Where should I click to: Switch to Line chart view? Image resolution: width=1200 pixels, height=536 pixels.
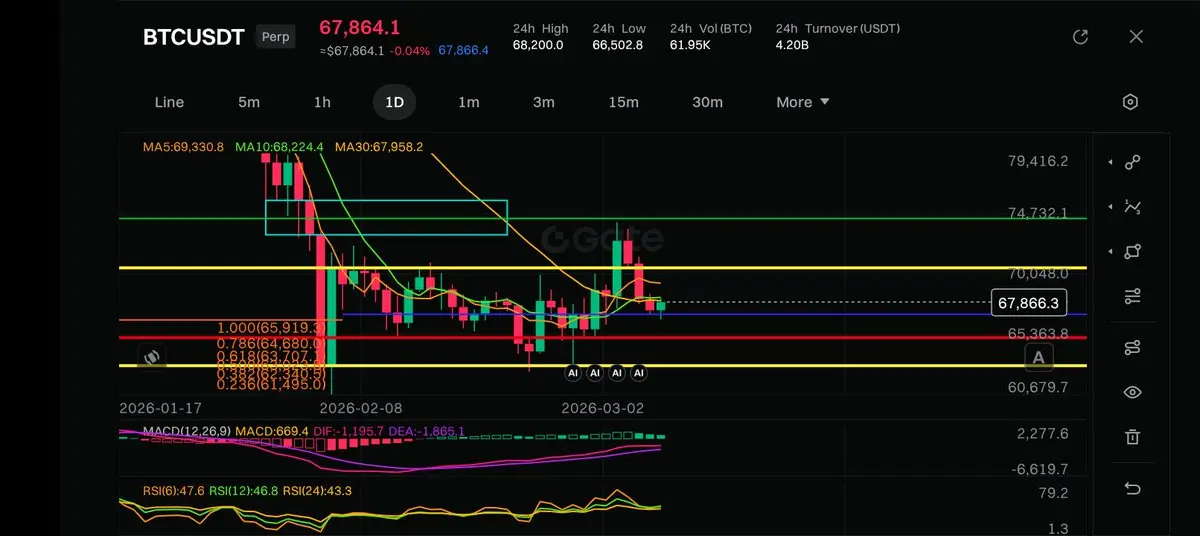point(169,102)
